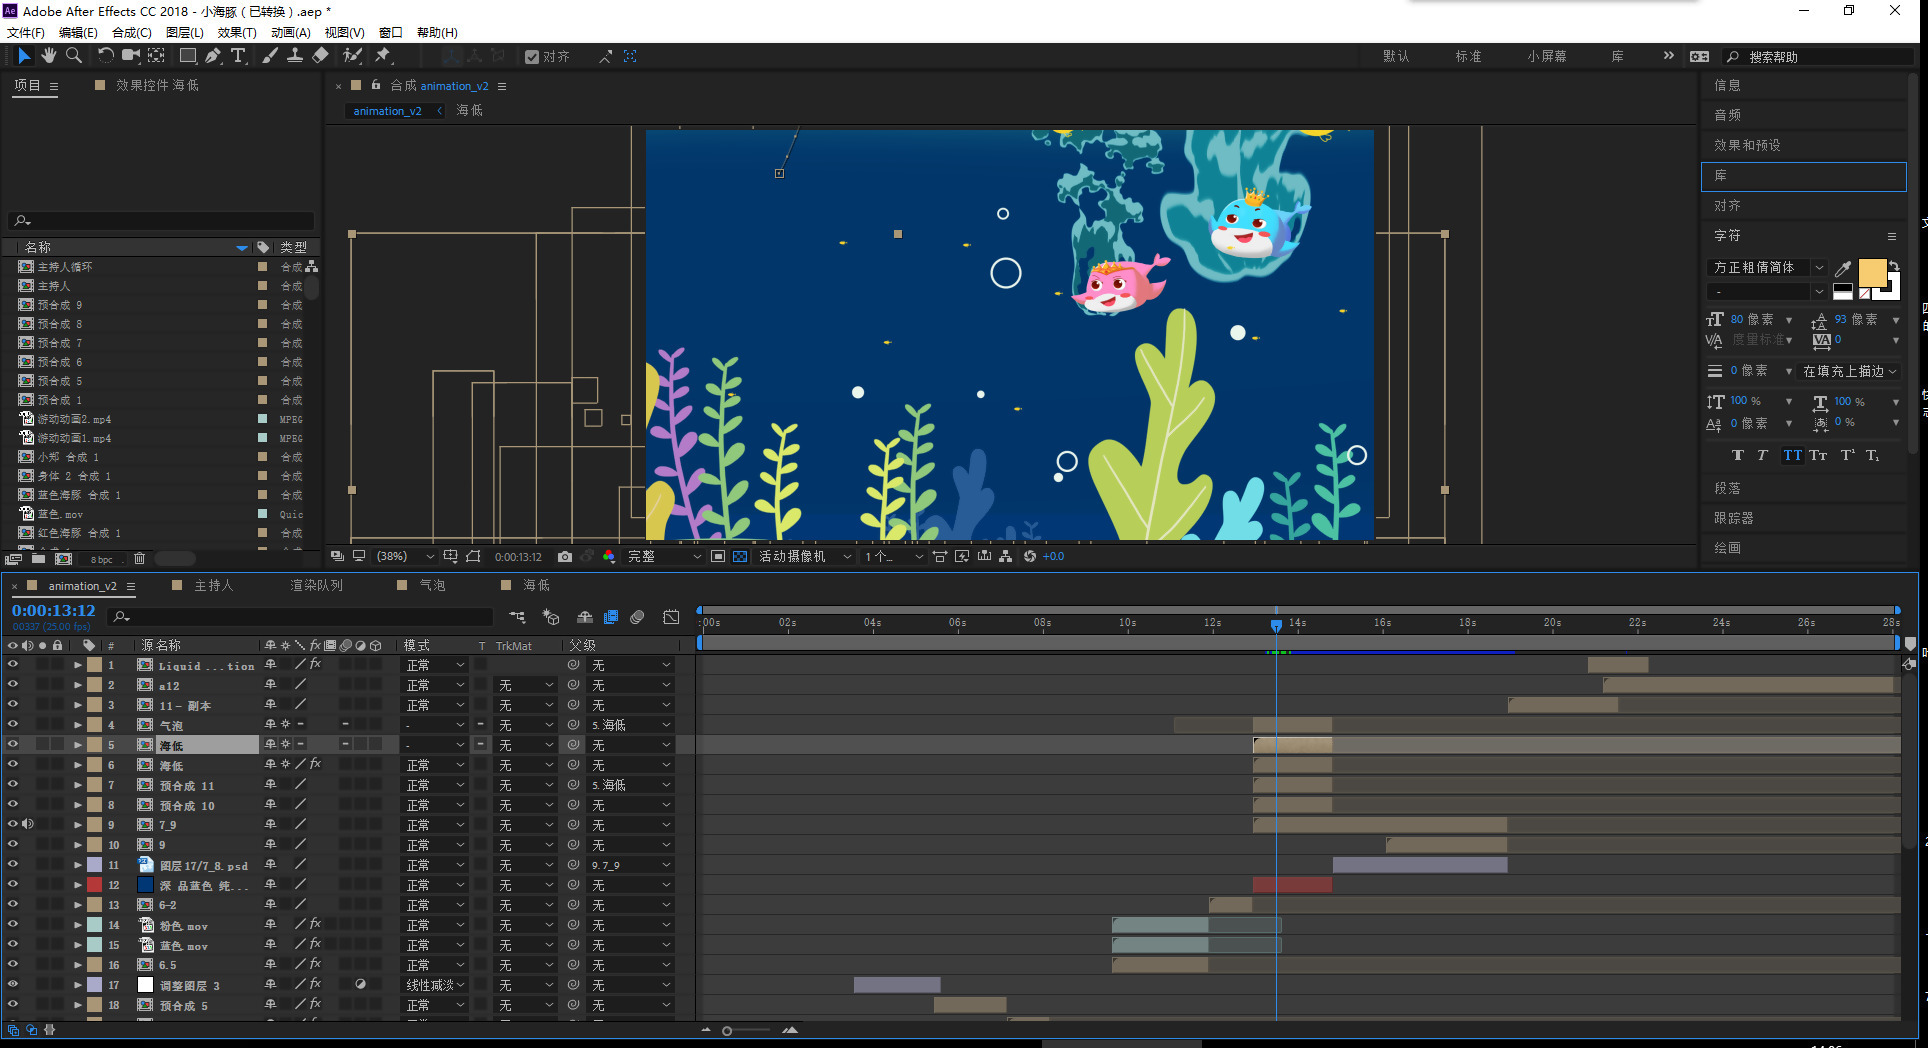The height and width of the screenshot is (1048, 1928).
Task: Enable motion blur for the composition
Action: point(637,617)
